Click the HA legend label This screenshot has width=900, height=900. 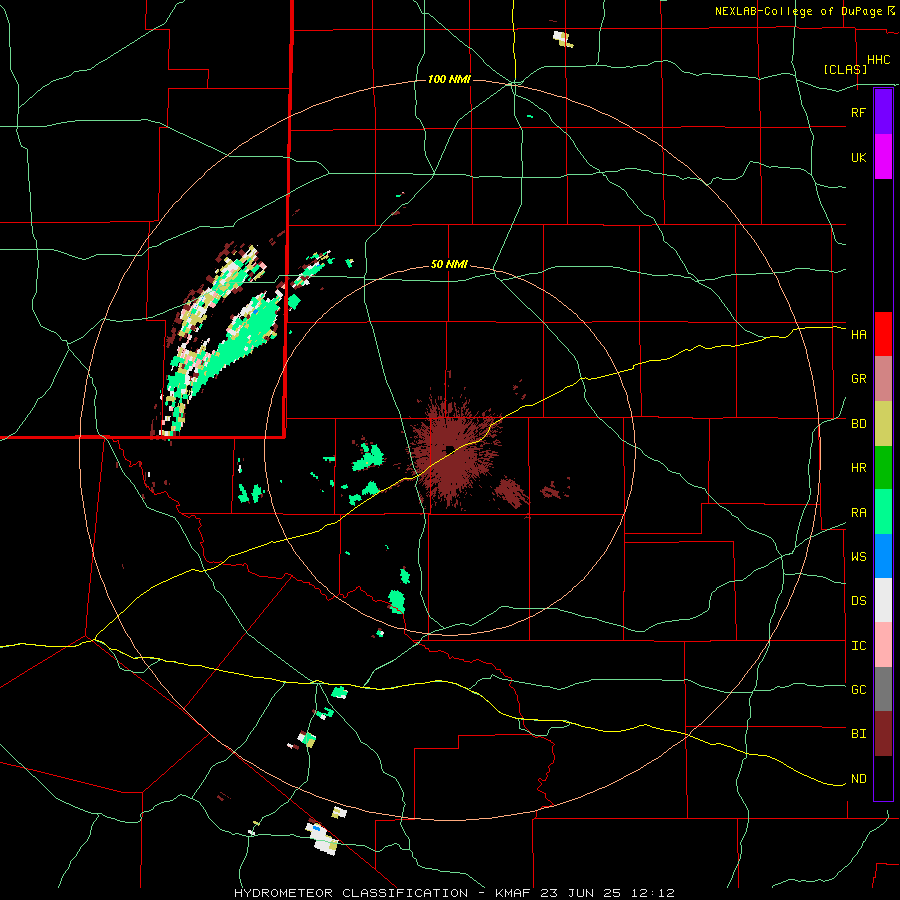(x=858, y=335)
